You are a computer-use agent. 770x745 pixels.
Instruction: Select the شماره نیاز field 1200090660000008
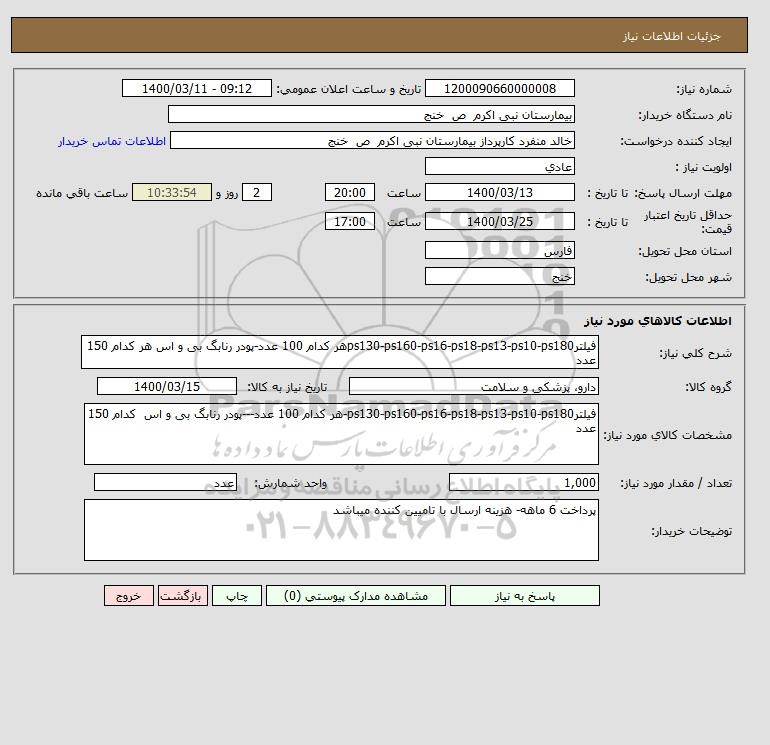pyautogui.click(x=499, y=88)
